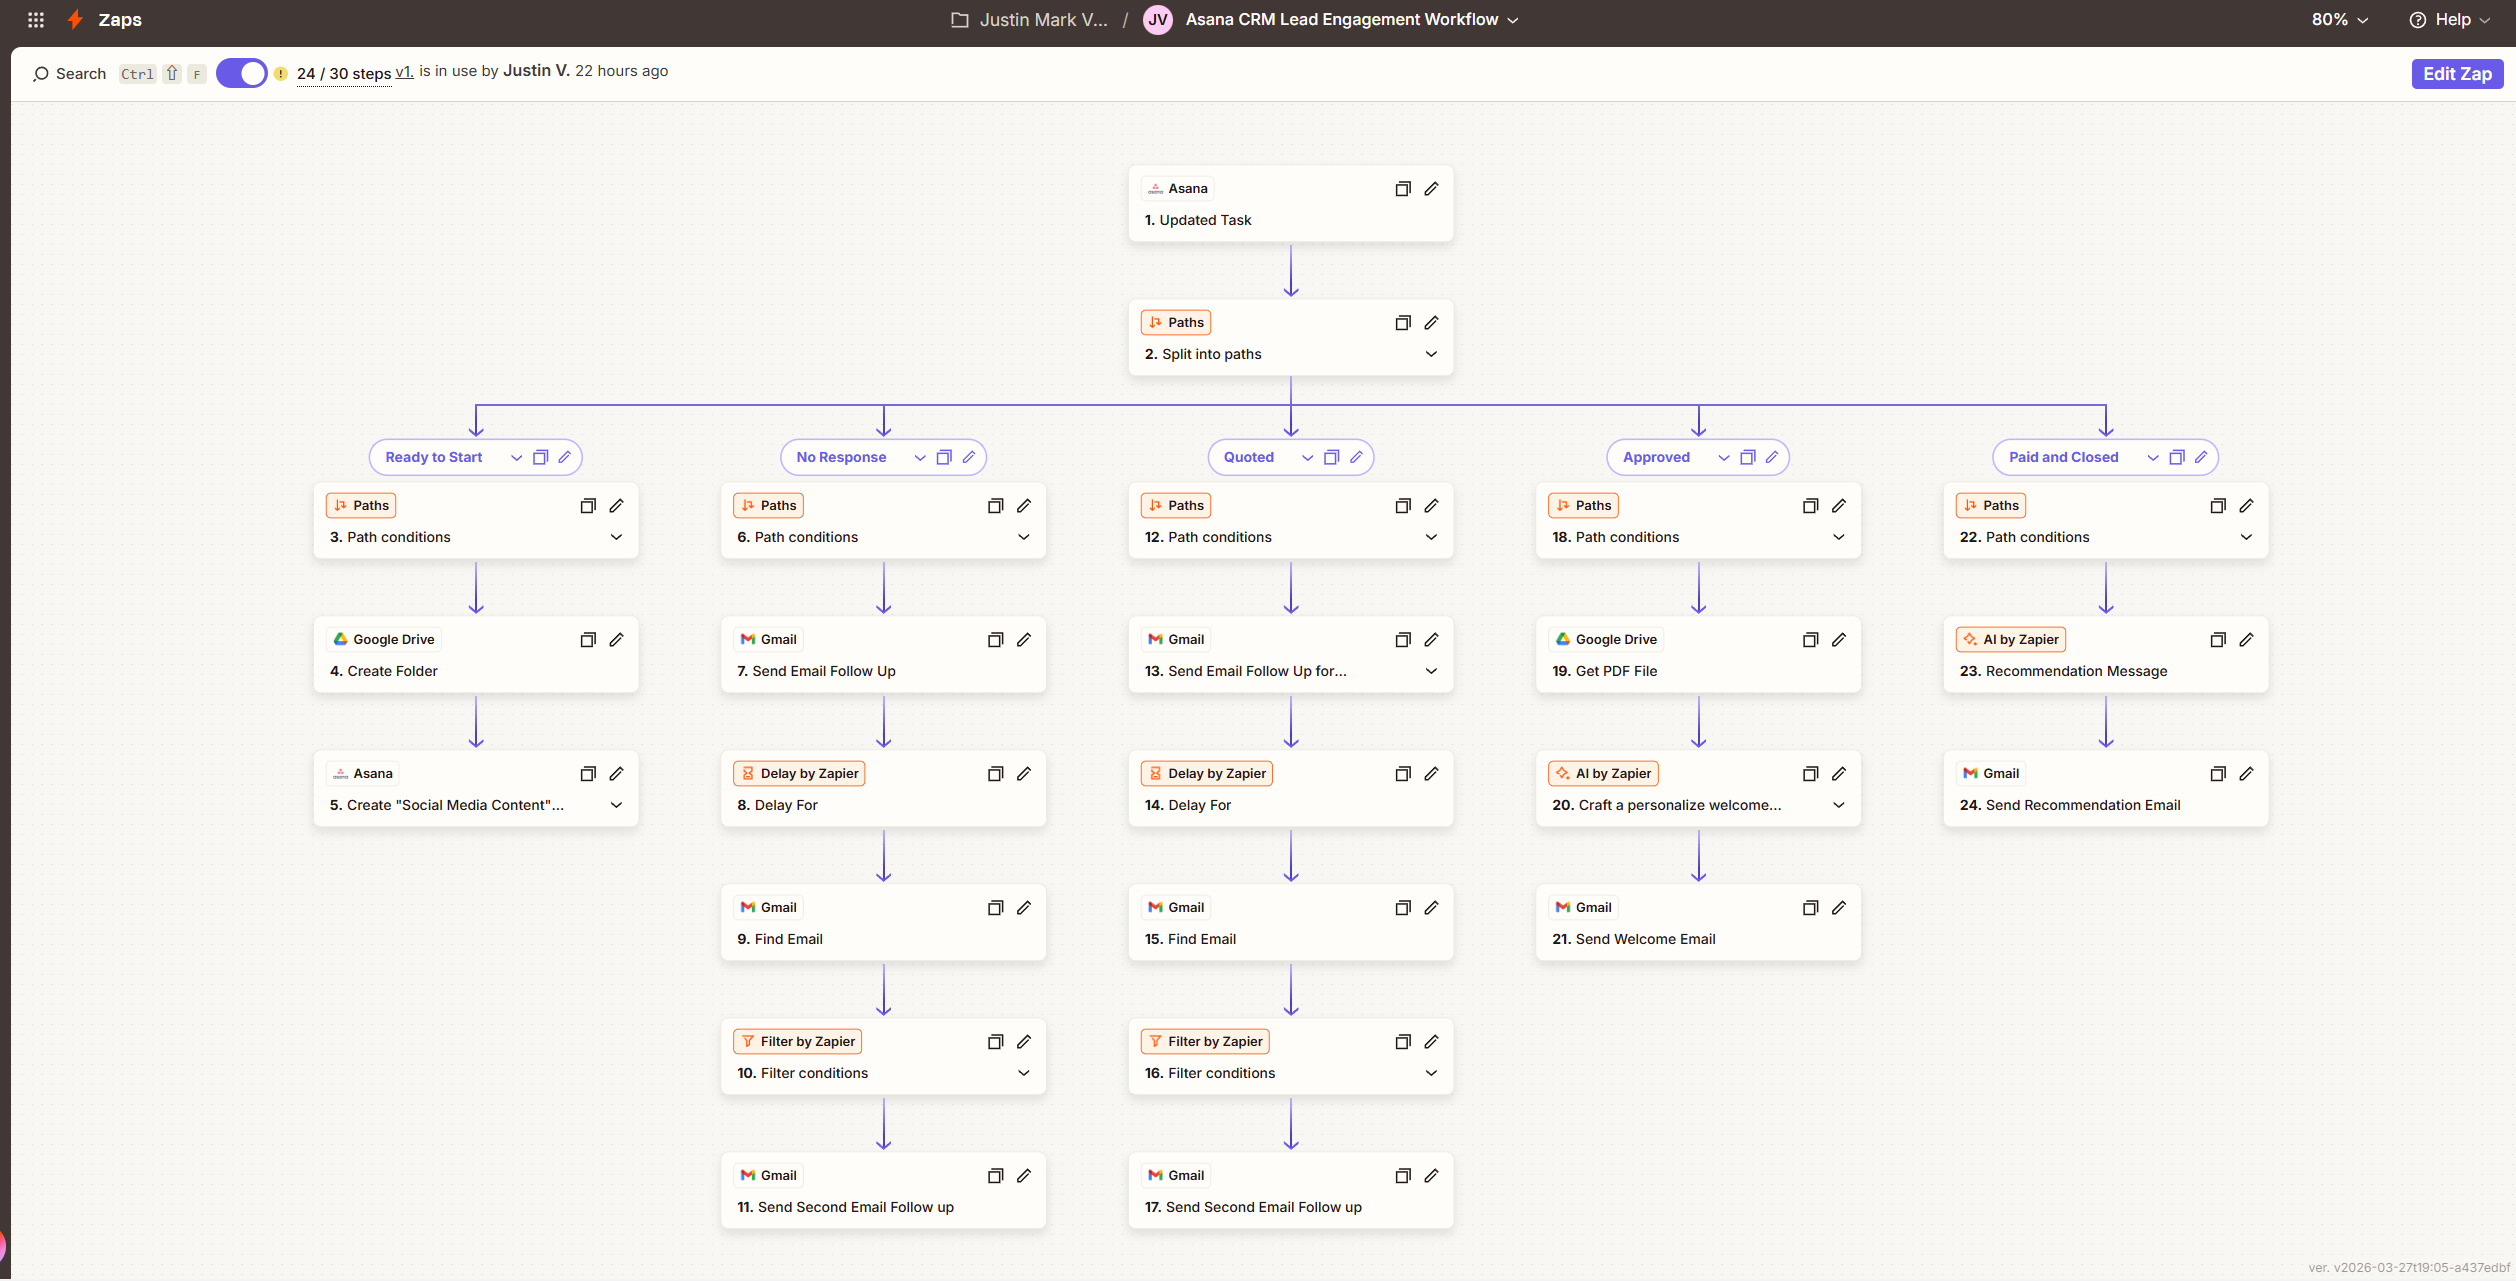Expand step 5 Create Social Media Content chevron
Image resolution: width=2516 pixels, height=1281 pixels.
point(616,805)
